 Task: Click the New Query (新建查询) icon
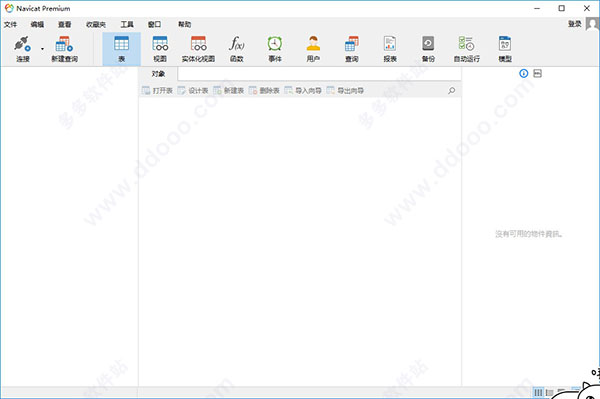click(64, 44)
